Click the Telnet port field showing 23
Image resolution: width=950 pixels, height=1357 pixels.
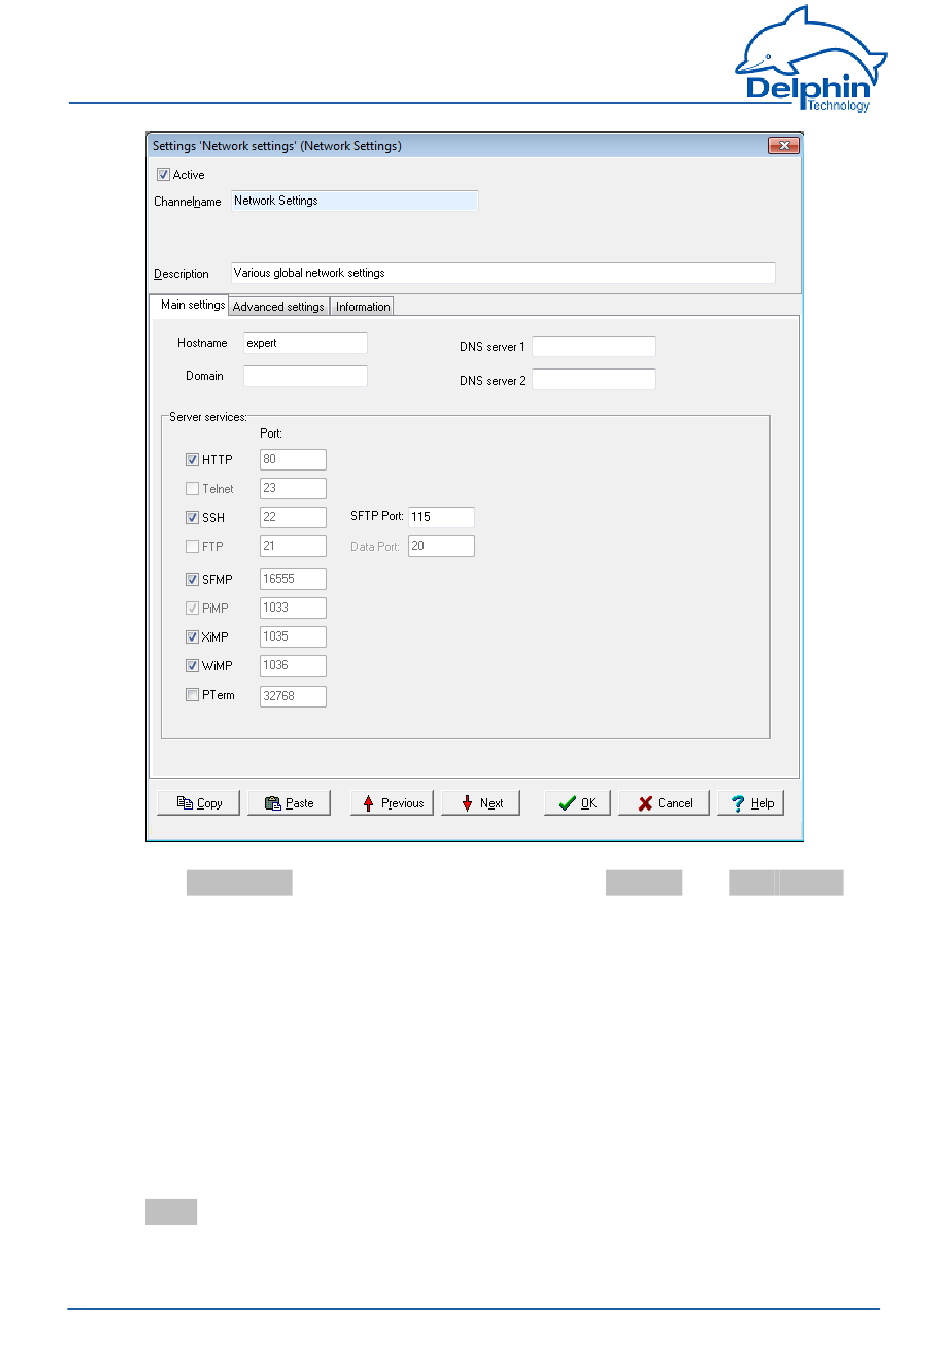[x=293, y=489]
